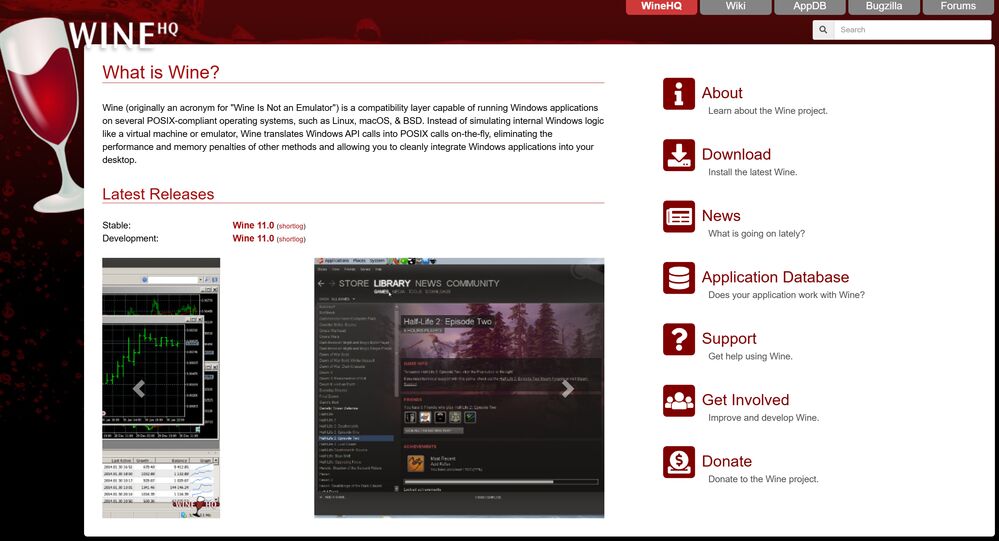Image resolution: width=999 pixels, height=541 pixels.
Task: Click the Support question mark icon
Action: [679, 339]
